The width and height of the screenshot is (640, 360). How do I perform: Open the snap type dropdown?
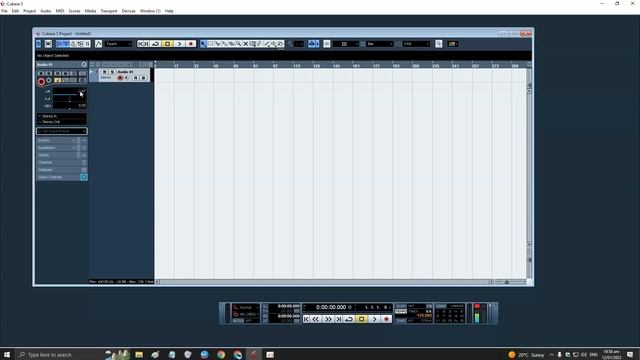(x=345, y=44)
